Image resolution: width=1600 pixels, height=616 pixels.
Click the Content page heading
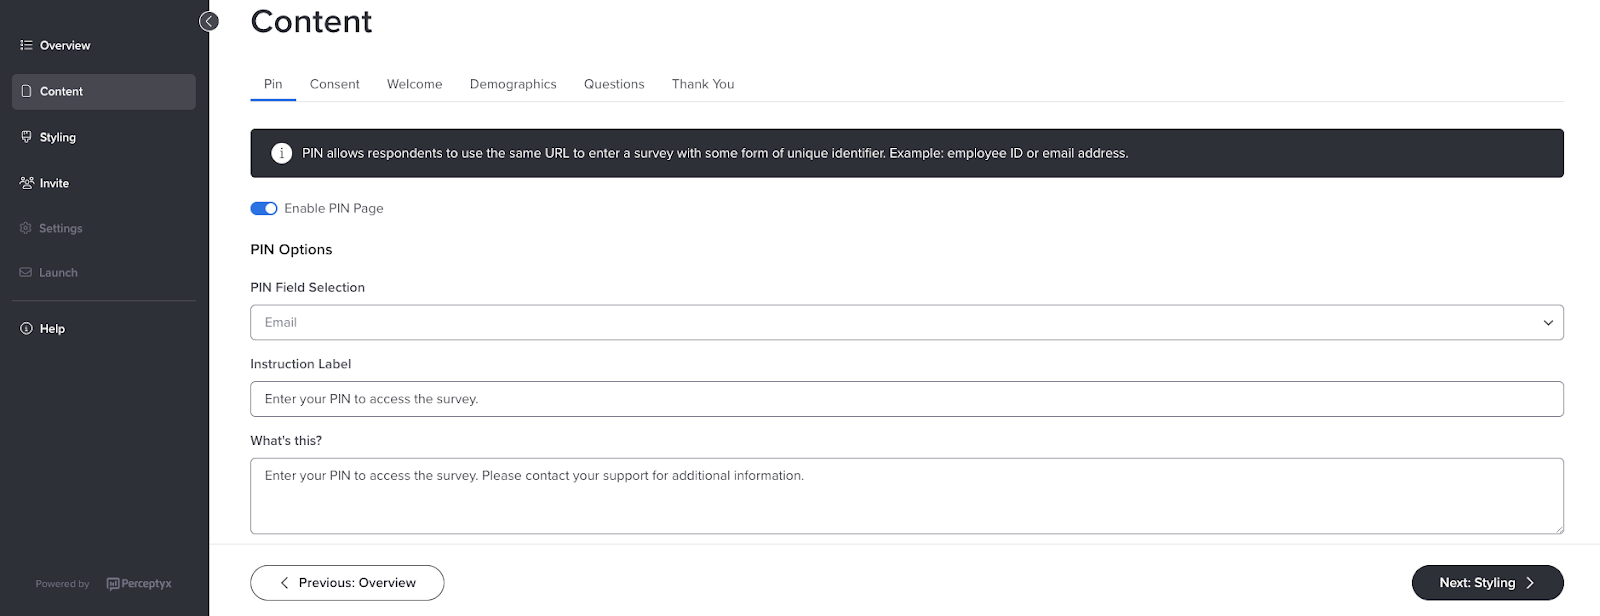point(311,21)
